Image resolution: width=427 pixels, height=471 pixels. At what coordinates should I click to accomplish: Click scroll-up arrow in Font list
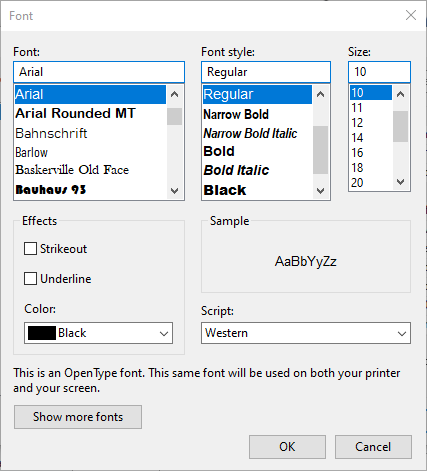click(x=174, y=94)
